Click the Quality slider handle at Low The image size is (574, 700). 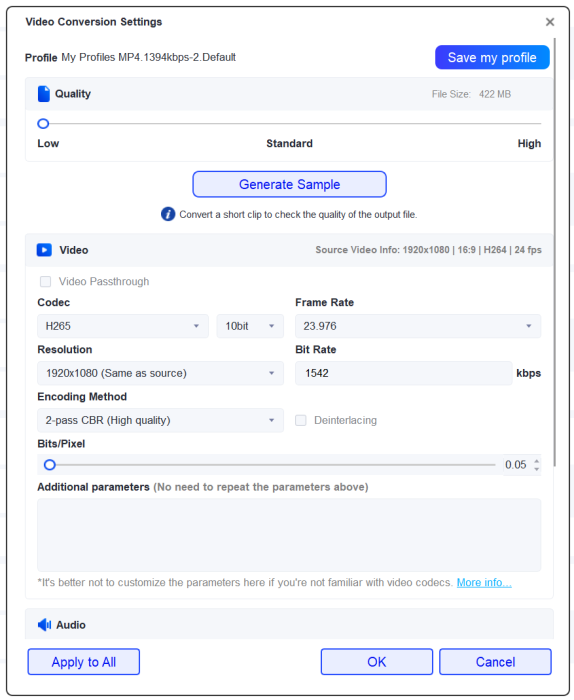coord(43,124)
